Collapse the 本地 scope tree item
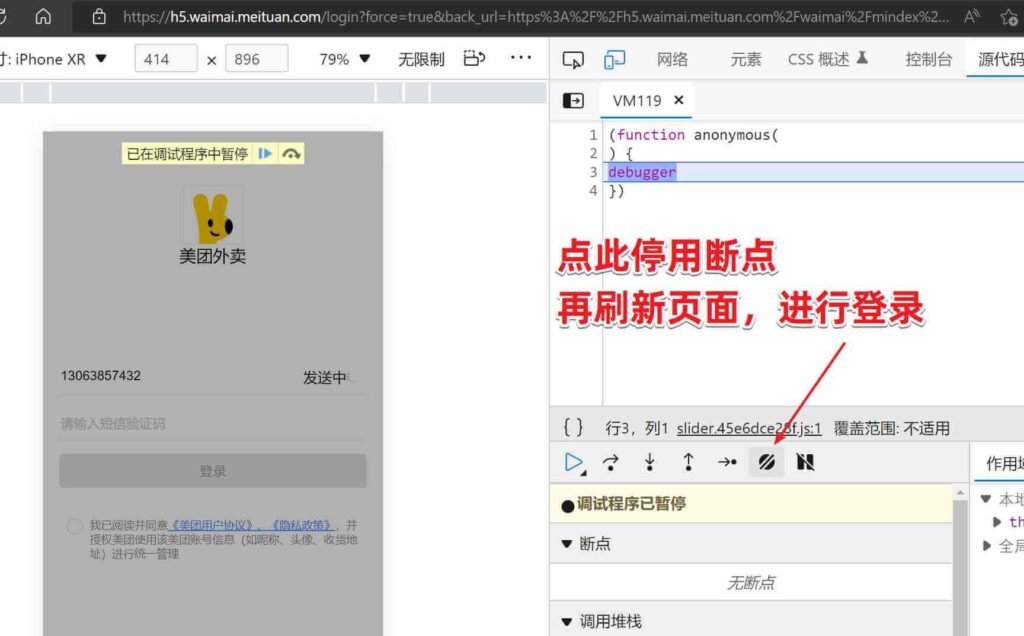This screenshot has height=636, width=1024. point(986,499)
